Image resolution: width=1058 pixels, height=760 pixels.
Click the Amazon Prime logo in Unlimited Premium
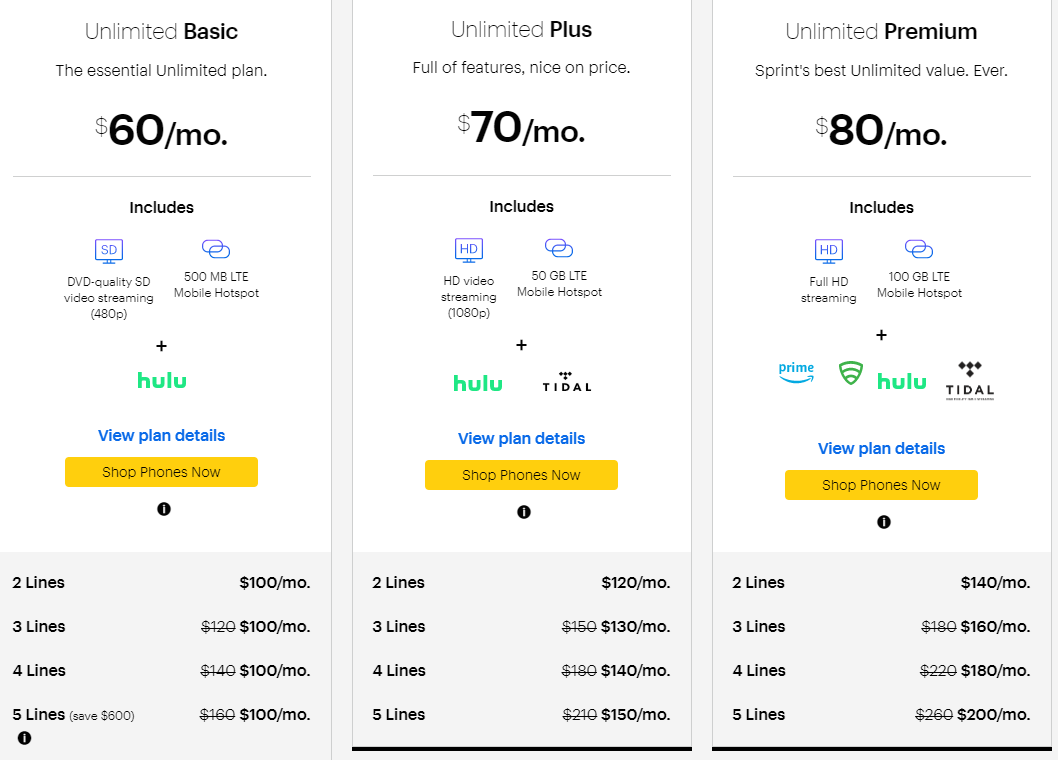(796, 372)
